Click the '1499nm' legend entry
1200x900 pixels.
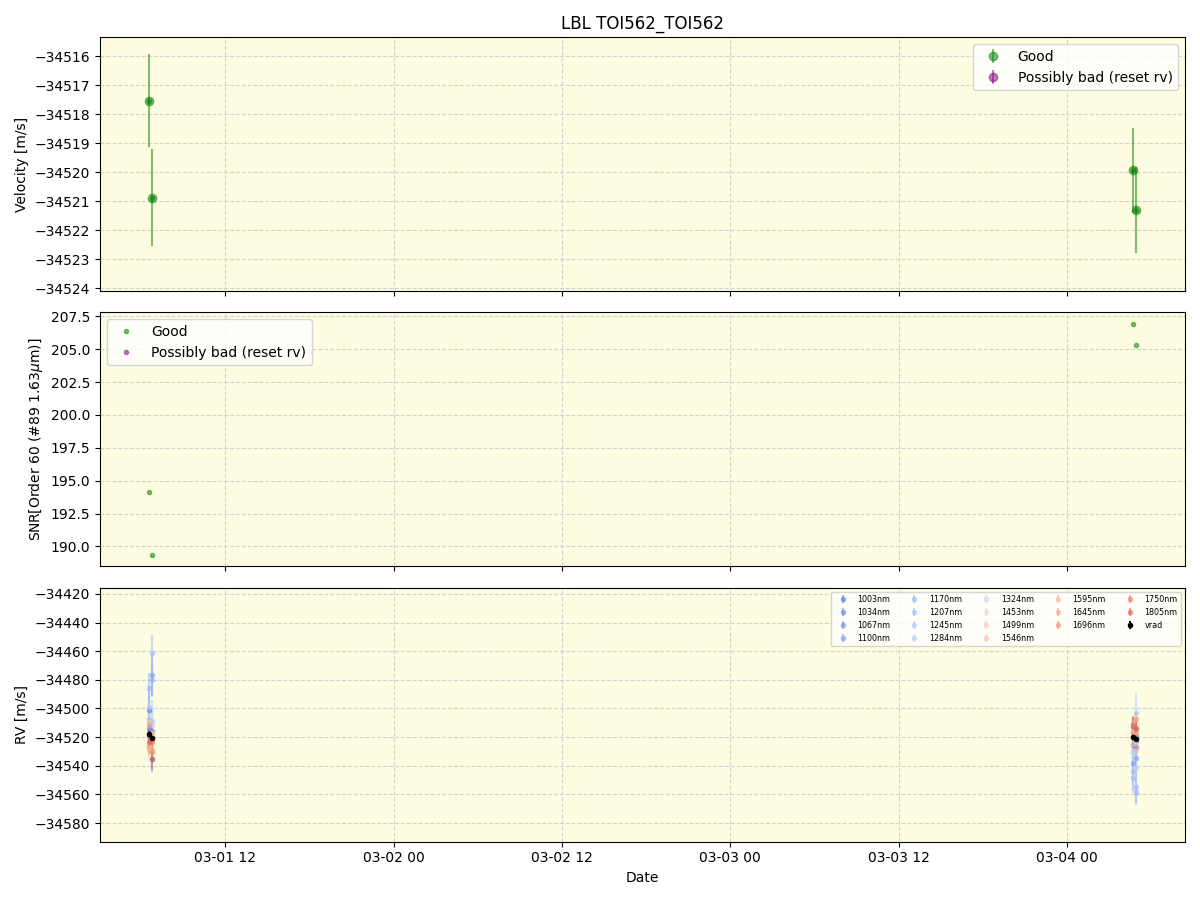click(x=1018, y=625)
